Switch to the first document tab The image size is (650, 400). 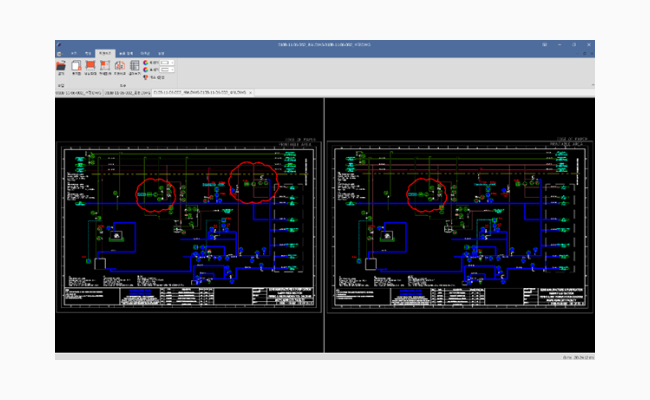pos(79,92)
